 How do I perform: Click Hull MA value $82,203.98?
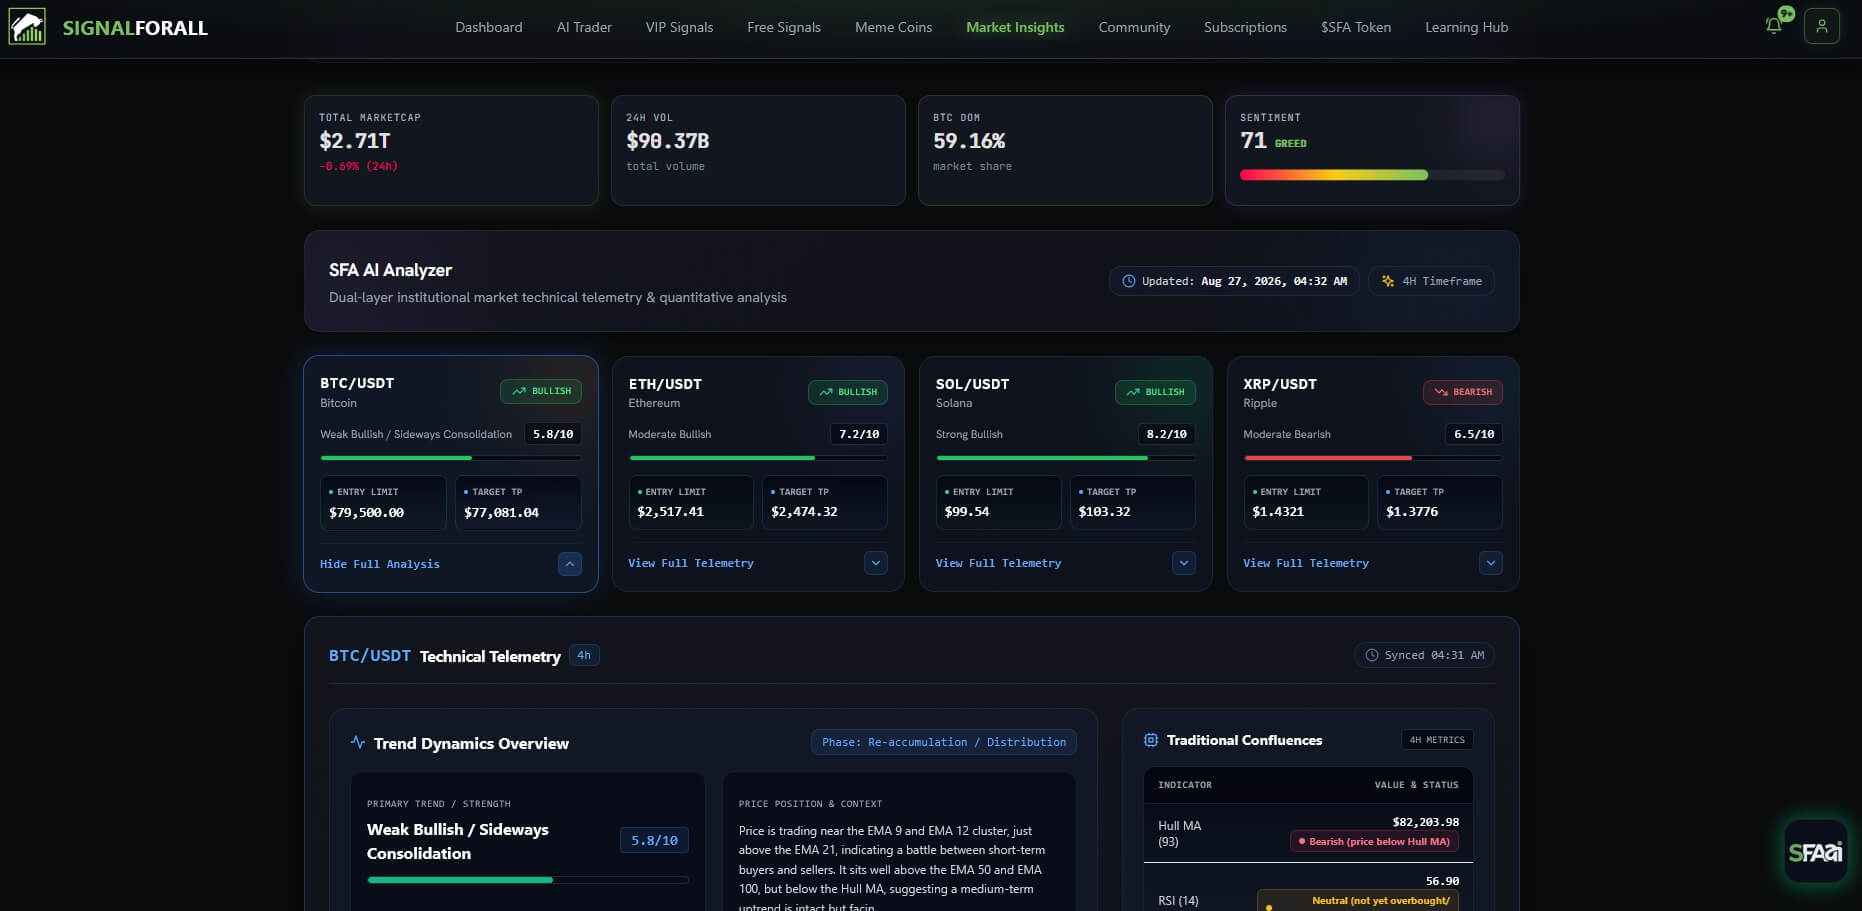1426,822
